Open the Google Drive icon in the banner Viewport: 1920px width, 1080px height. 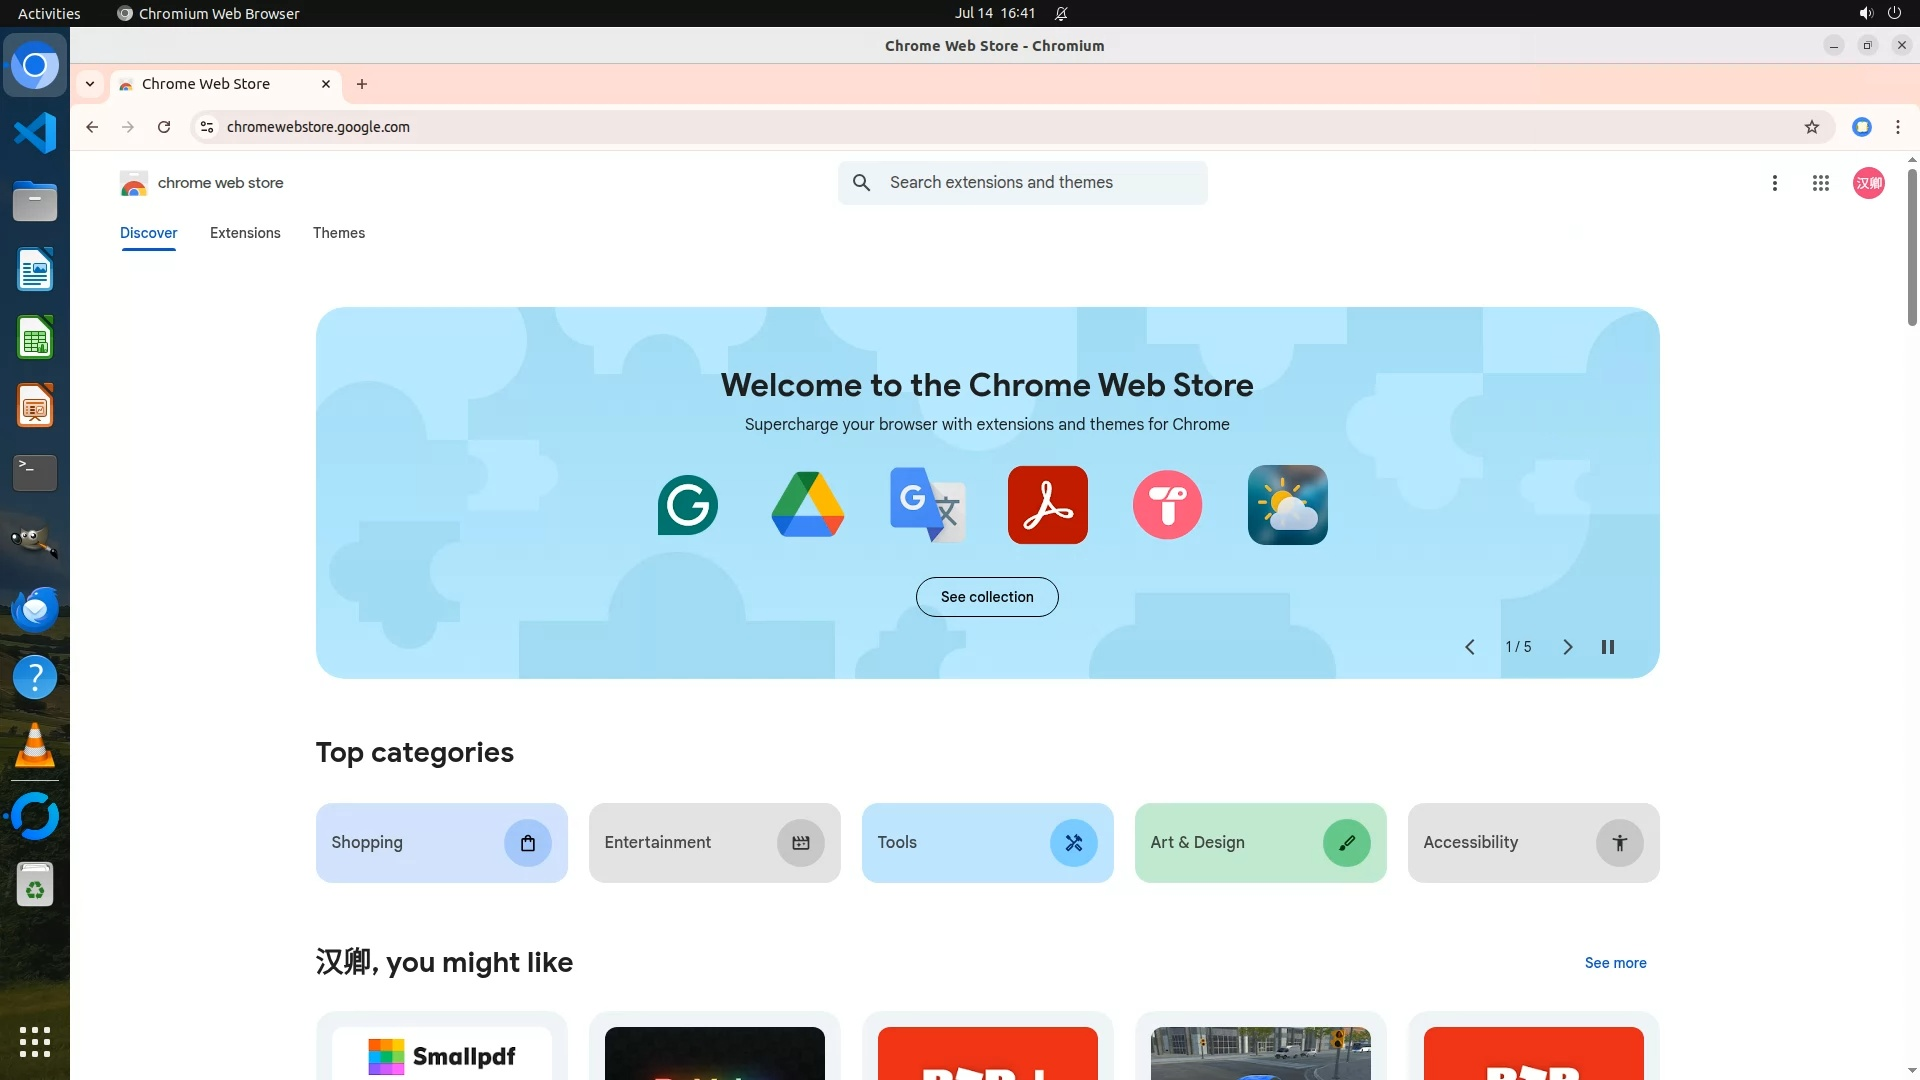[808, 505]
